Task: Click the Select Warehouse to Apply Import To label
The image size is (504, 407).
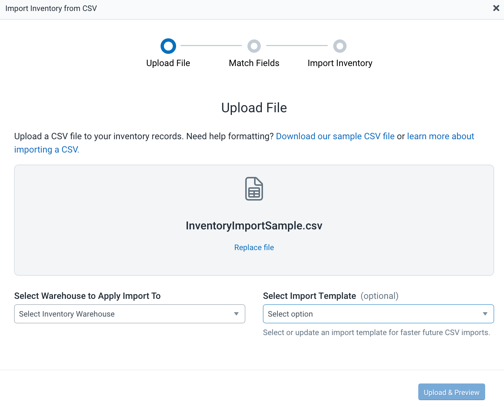Action: [x=87, y=296]
